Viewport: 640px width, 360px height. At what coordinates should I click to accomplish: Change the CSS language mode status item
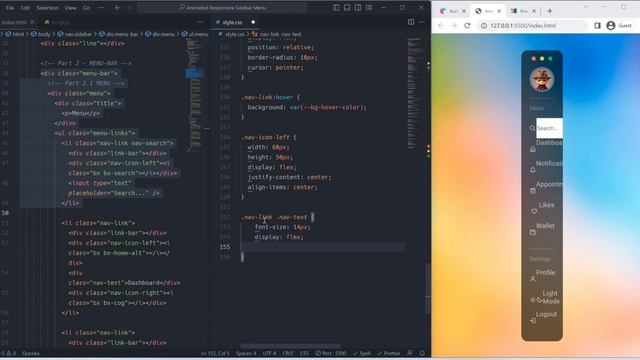tap(304, 353)
